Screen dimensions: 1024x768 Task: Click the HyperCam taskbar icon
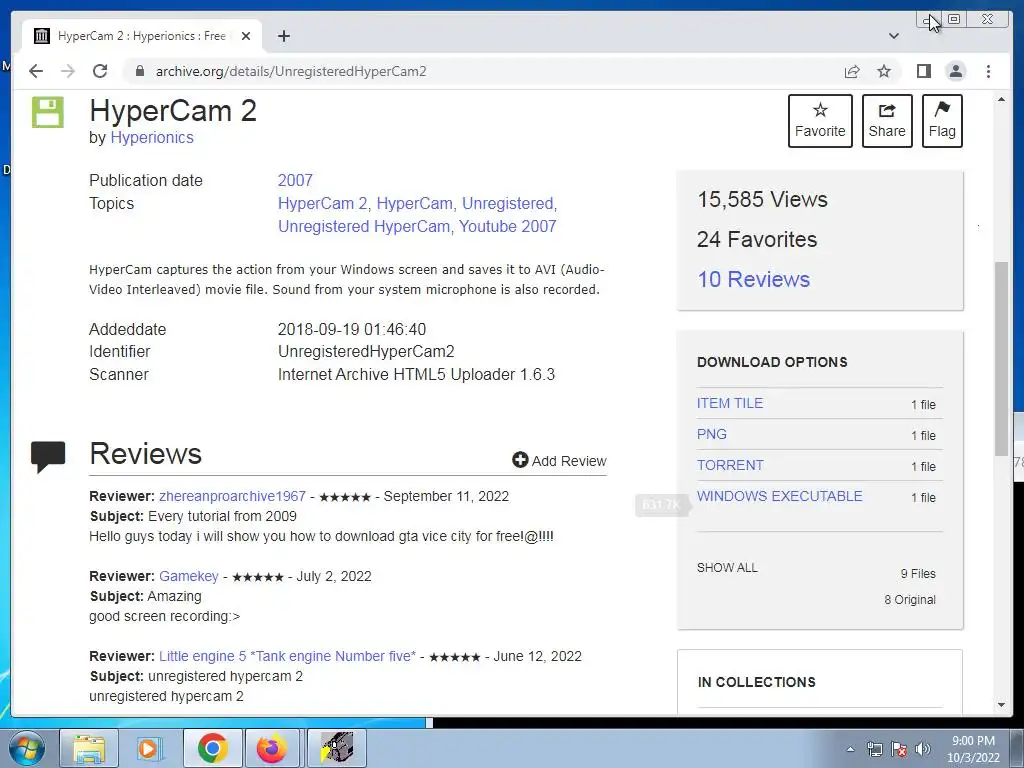pyautogui.click(x=336, y=748)
